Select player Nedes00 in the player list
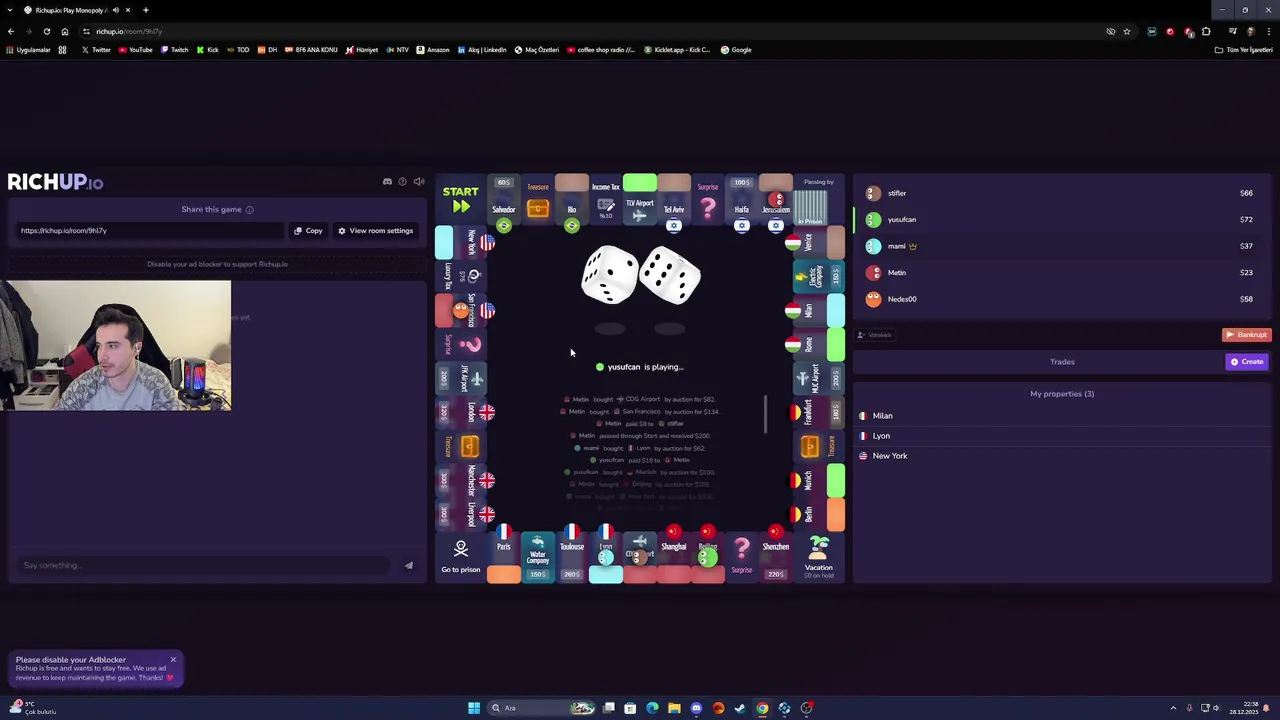 pyautogui.click(x=1060, y=299)
